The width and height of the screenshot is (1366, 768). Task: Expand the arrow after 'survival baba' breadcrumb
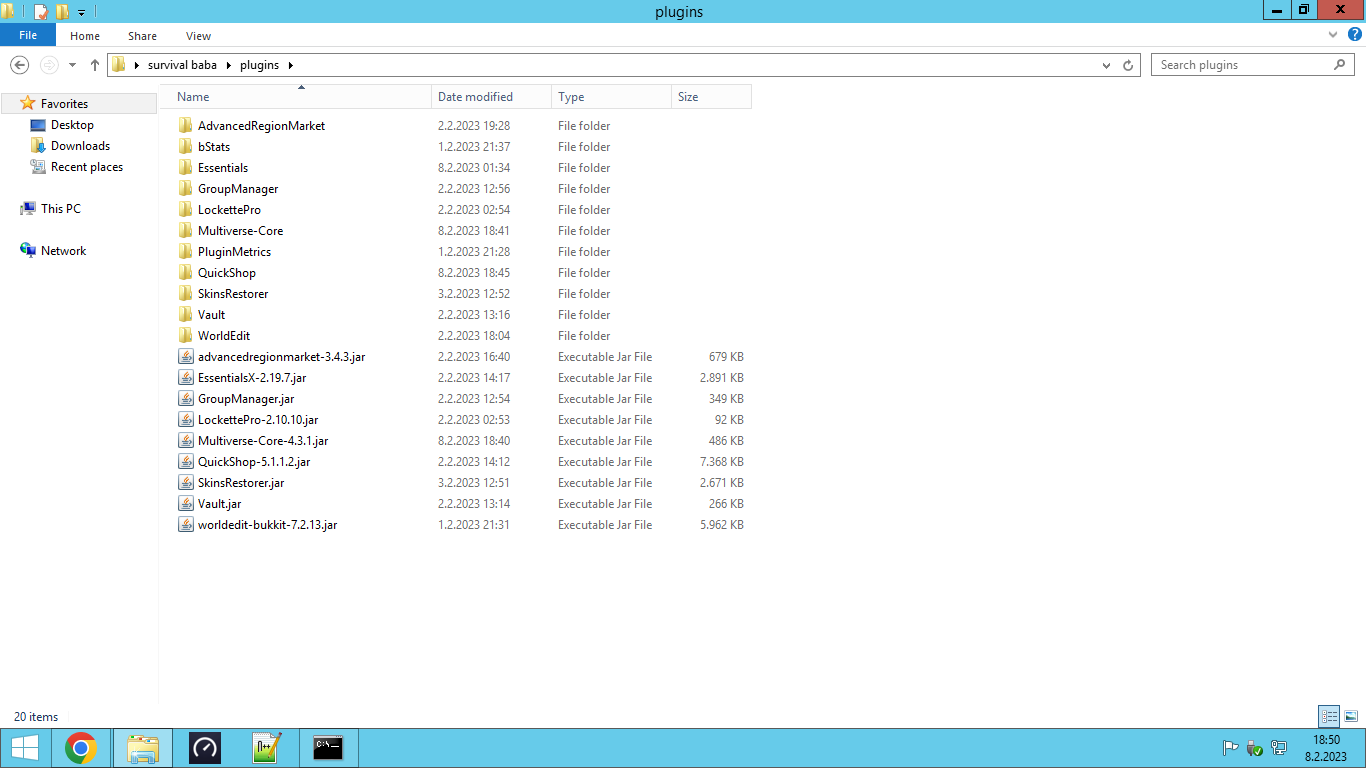coord(228,65)
